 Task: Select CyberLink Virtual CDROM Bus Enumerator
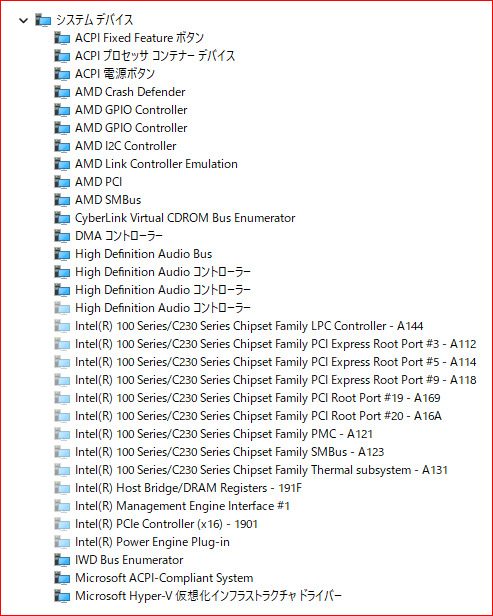185,218
